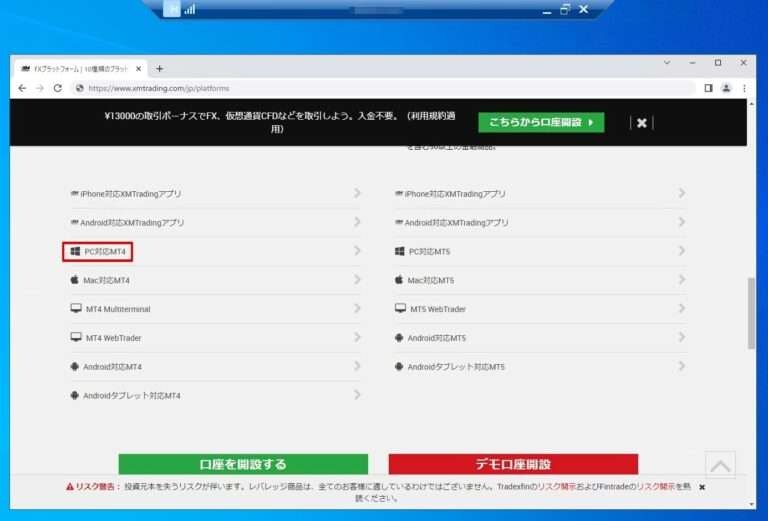Reload the page

pos(58,88)
